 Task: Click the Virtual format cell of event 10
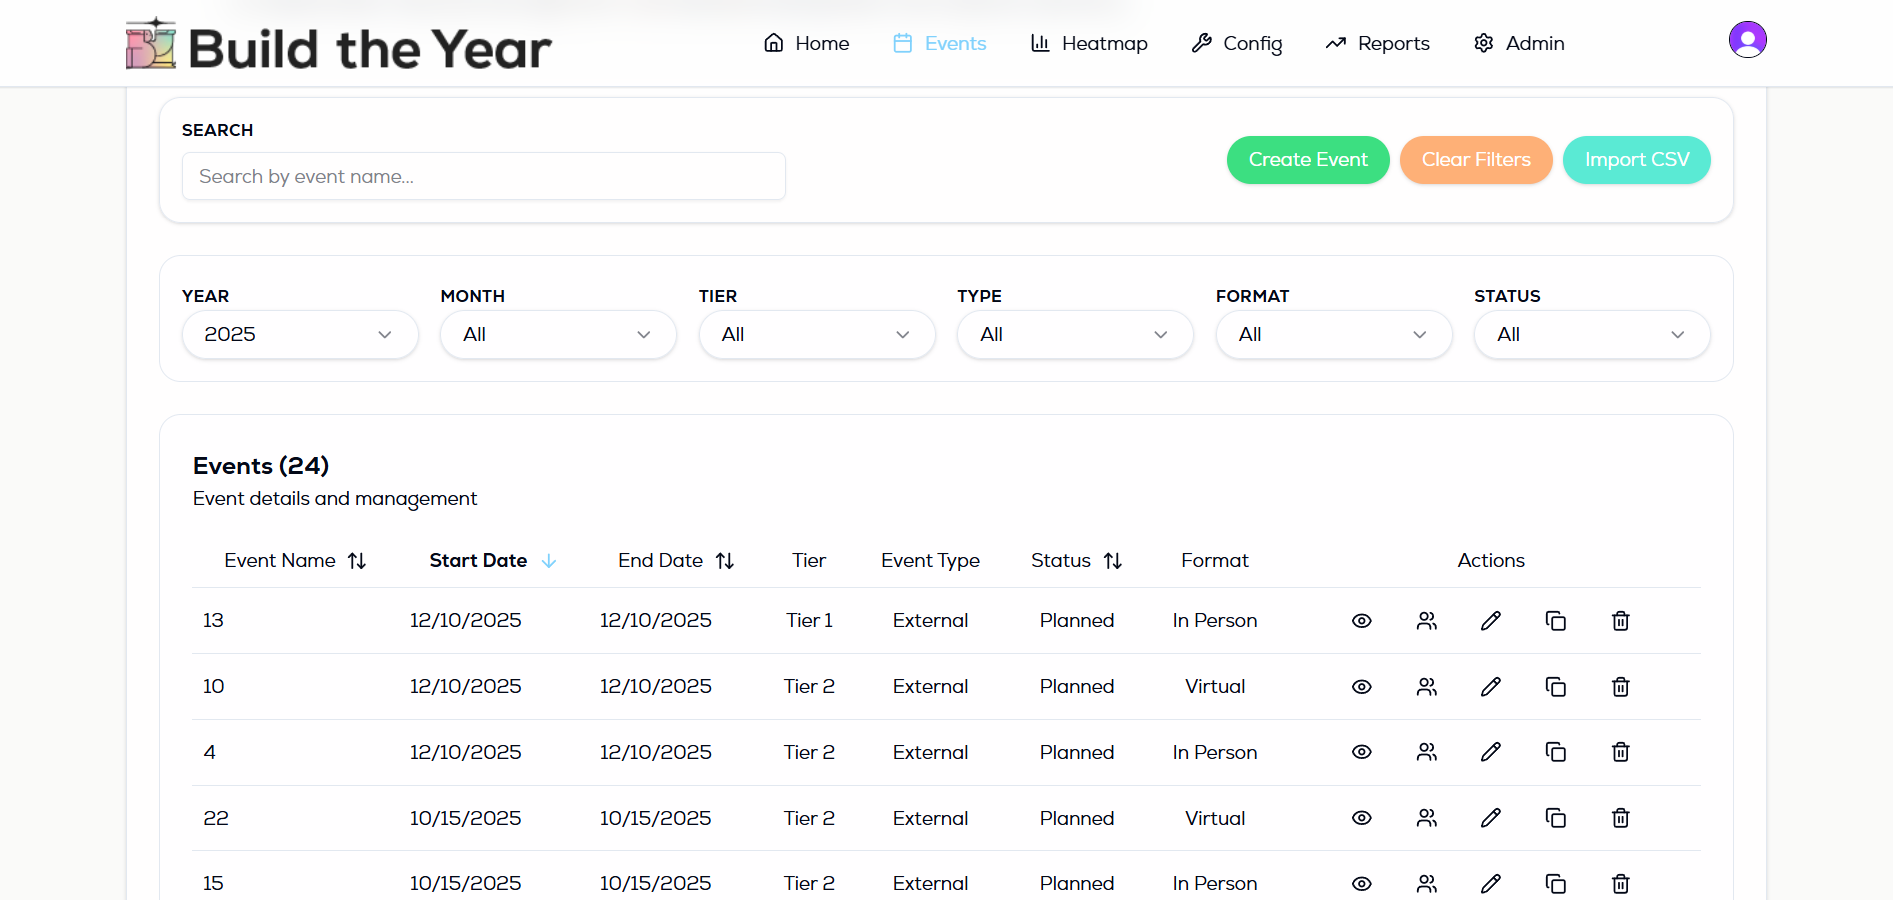click(1215, 687)
